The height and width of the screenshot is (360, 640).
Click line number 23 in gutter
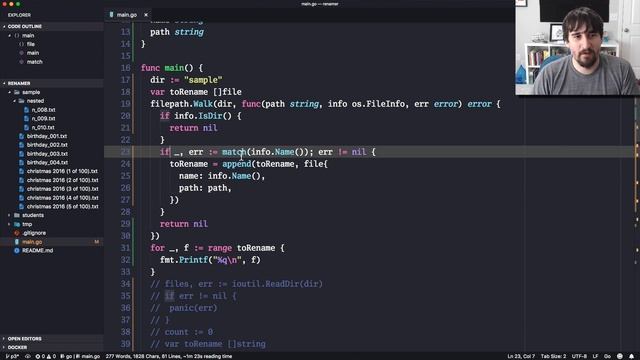pyautogui.click(x=125, y=152)
